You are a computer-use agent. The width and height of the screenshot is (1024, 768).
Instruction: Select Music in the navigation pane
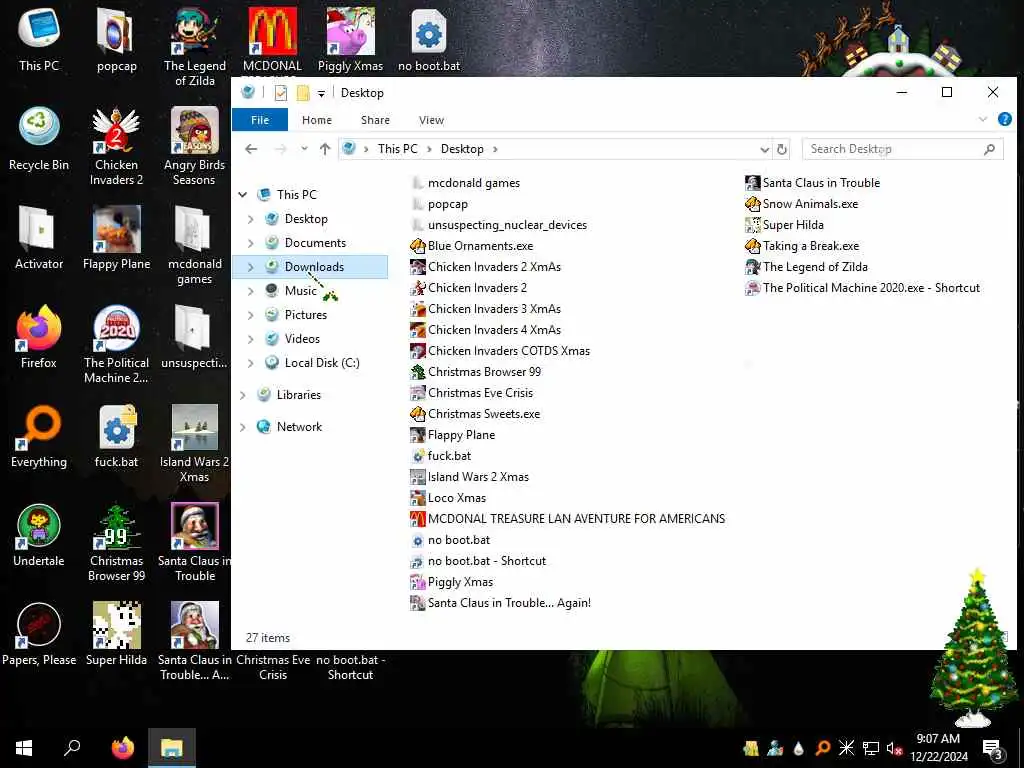click(x=300, y=291)
